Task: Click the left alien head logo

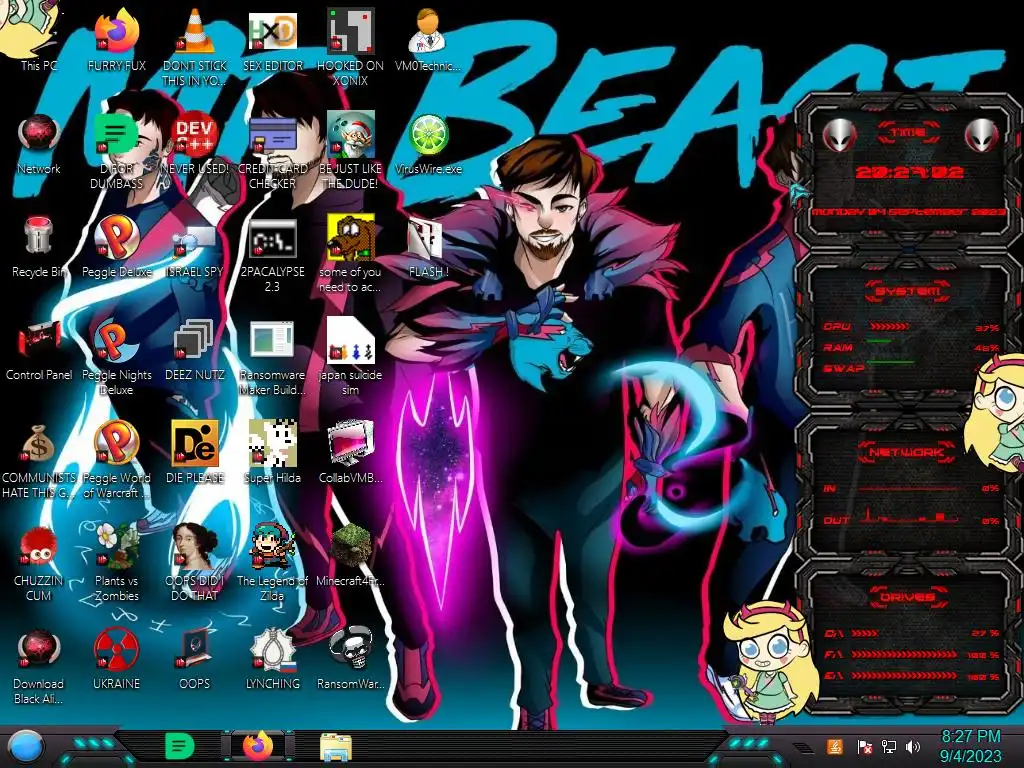Action: [840, 136]
